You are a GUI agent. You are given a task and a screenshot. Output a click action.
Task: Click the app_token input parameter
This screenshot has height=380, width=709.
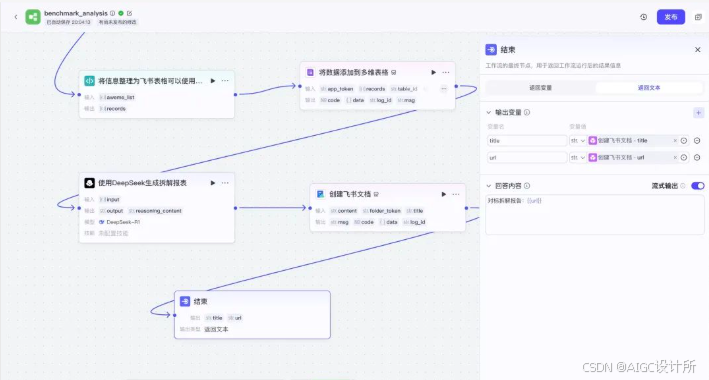click(337, 89)
